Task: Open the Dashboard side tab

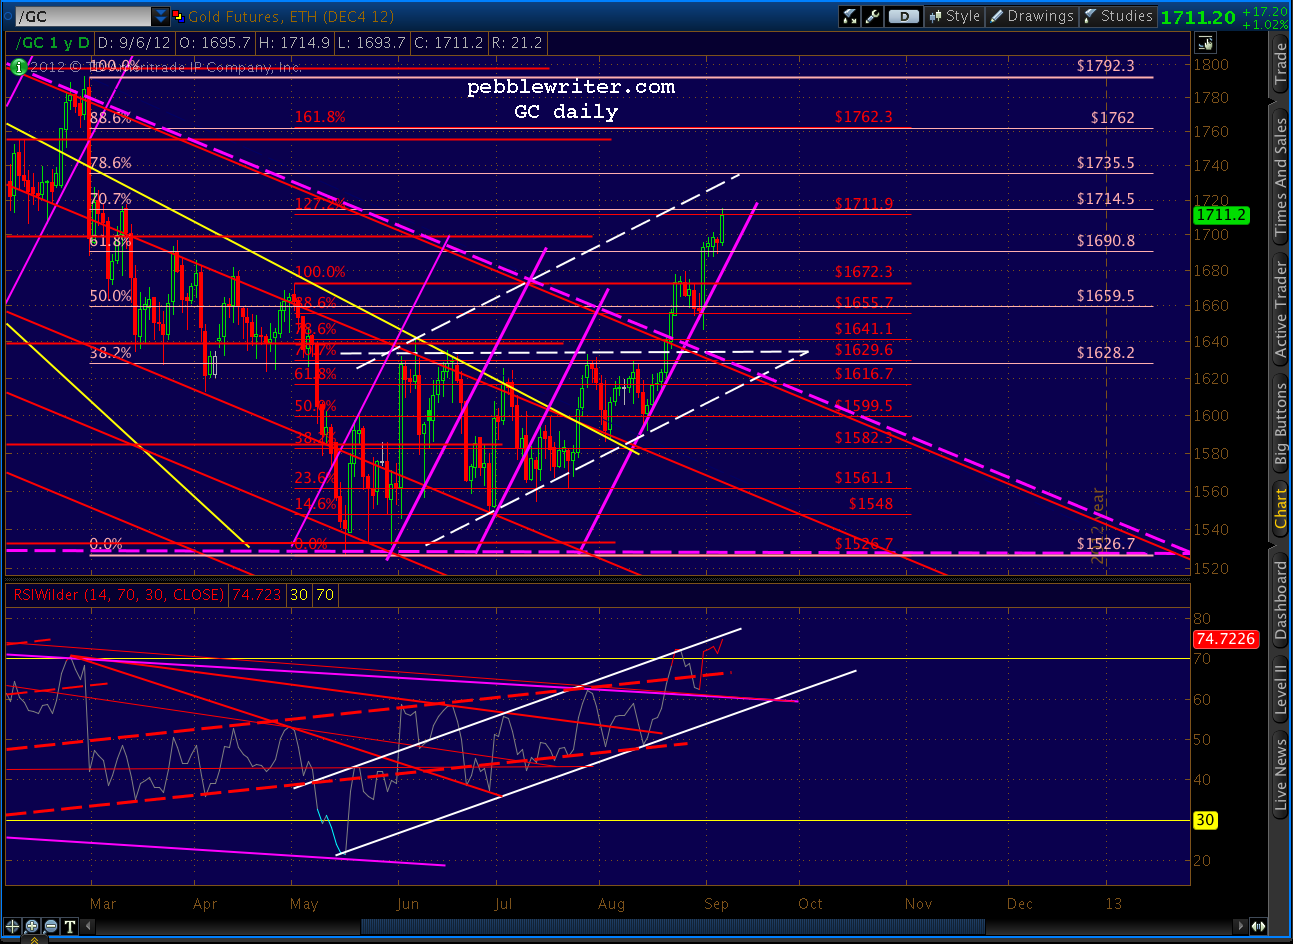Action: (x=1281, y=600)
